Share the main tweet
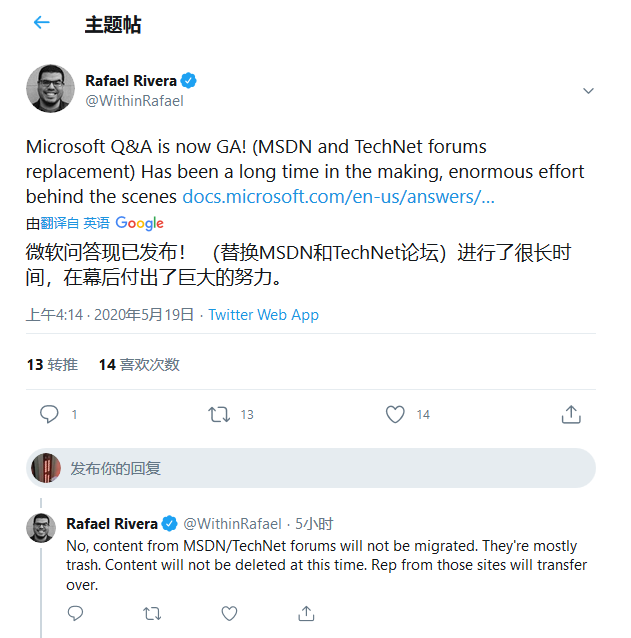 571,414
